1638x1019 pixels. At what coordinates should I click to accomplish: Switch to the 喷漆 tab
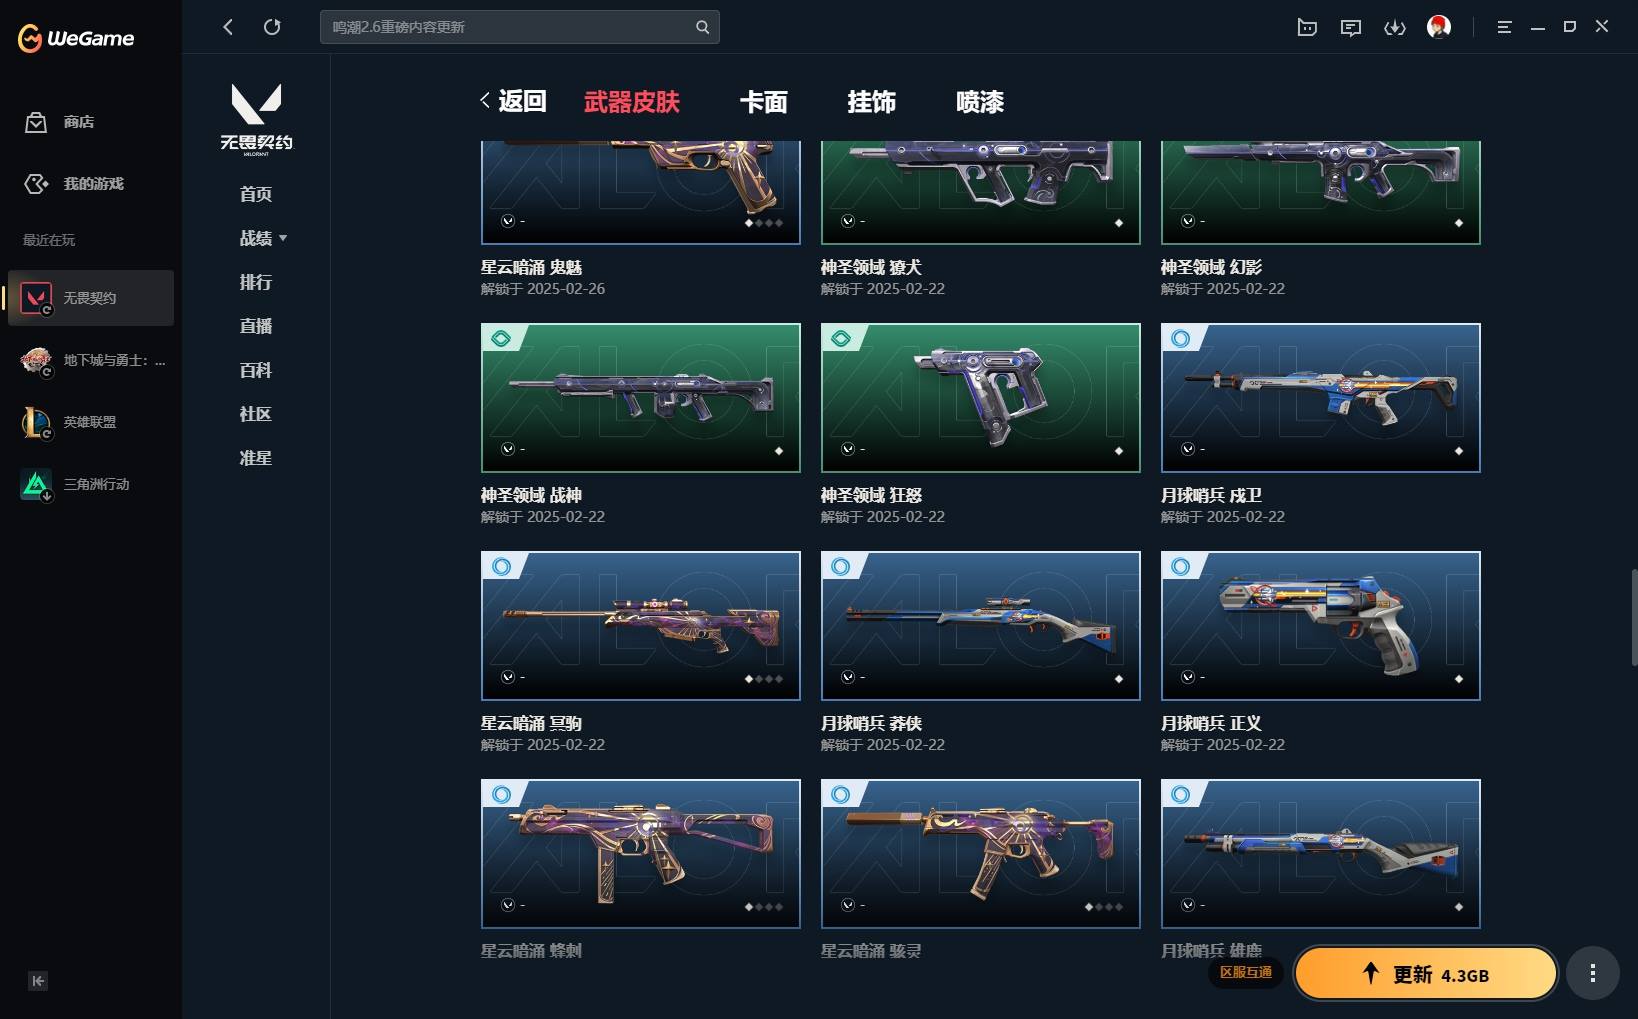click(x=980, y=102)
